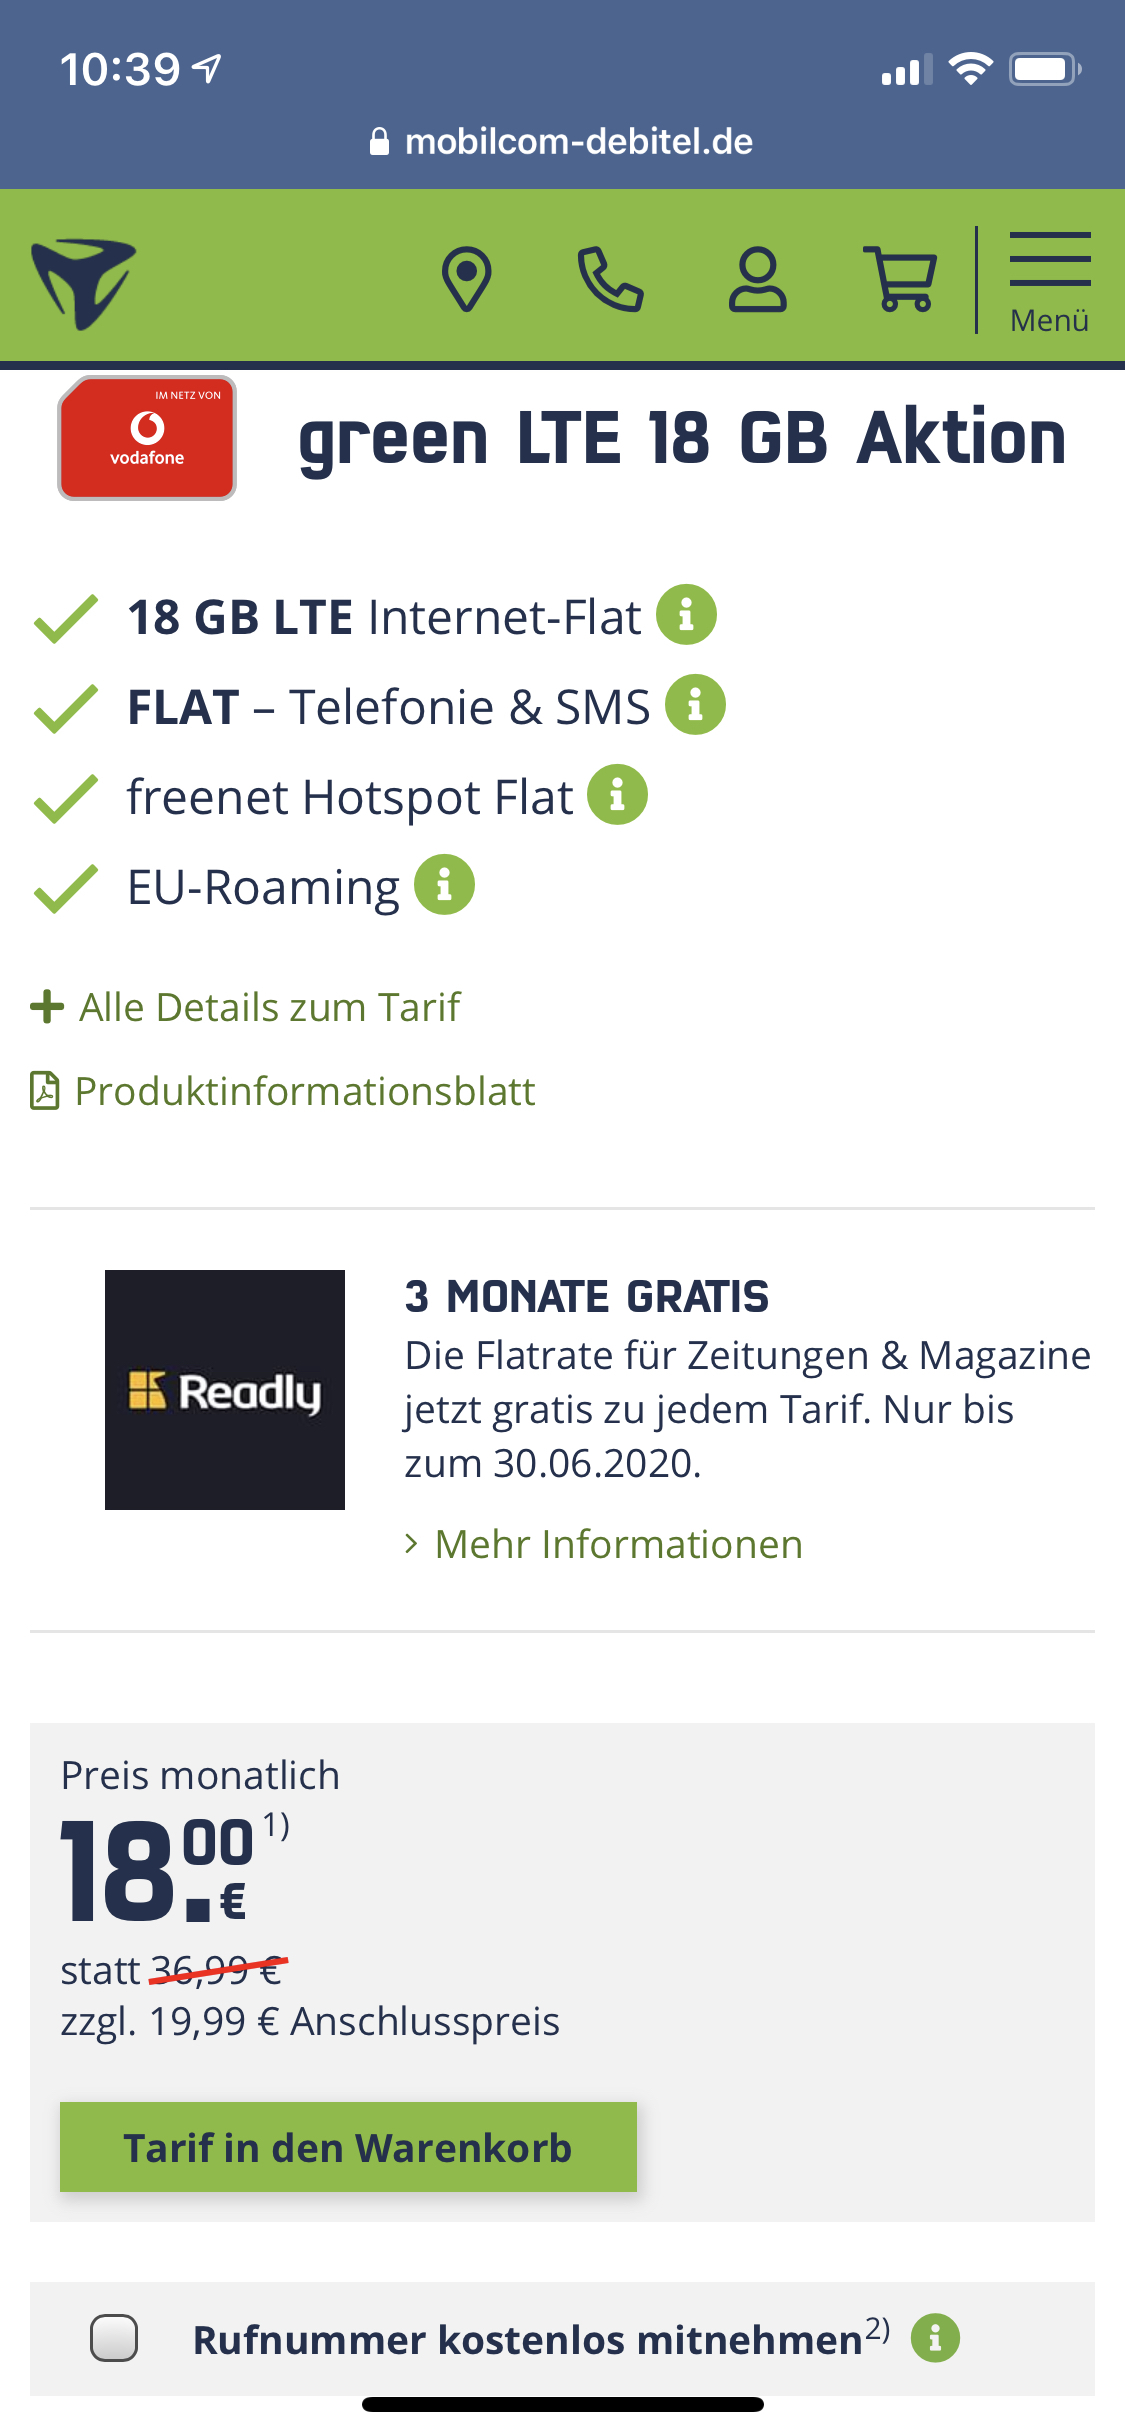
Task: Show info for 18 GB LTE Internet-Flat
Action: pyautogui.click(x=686, y=614)
